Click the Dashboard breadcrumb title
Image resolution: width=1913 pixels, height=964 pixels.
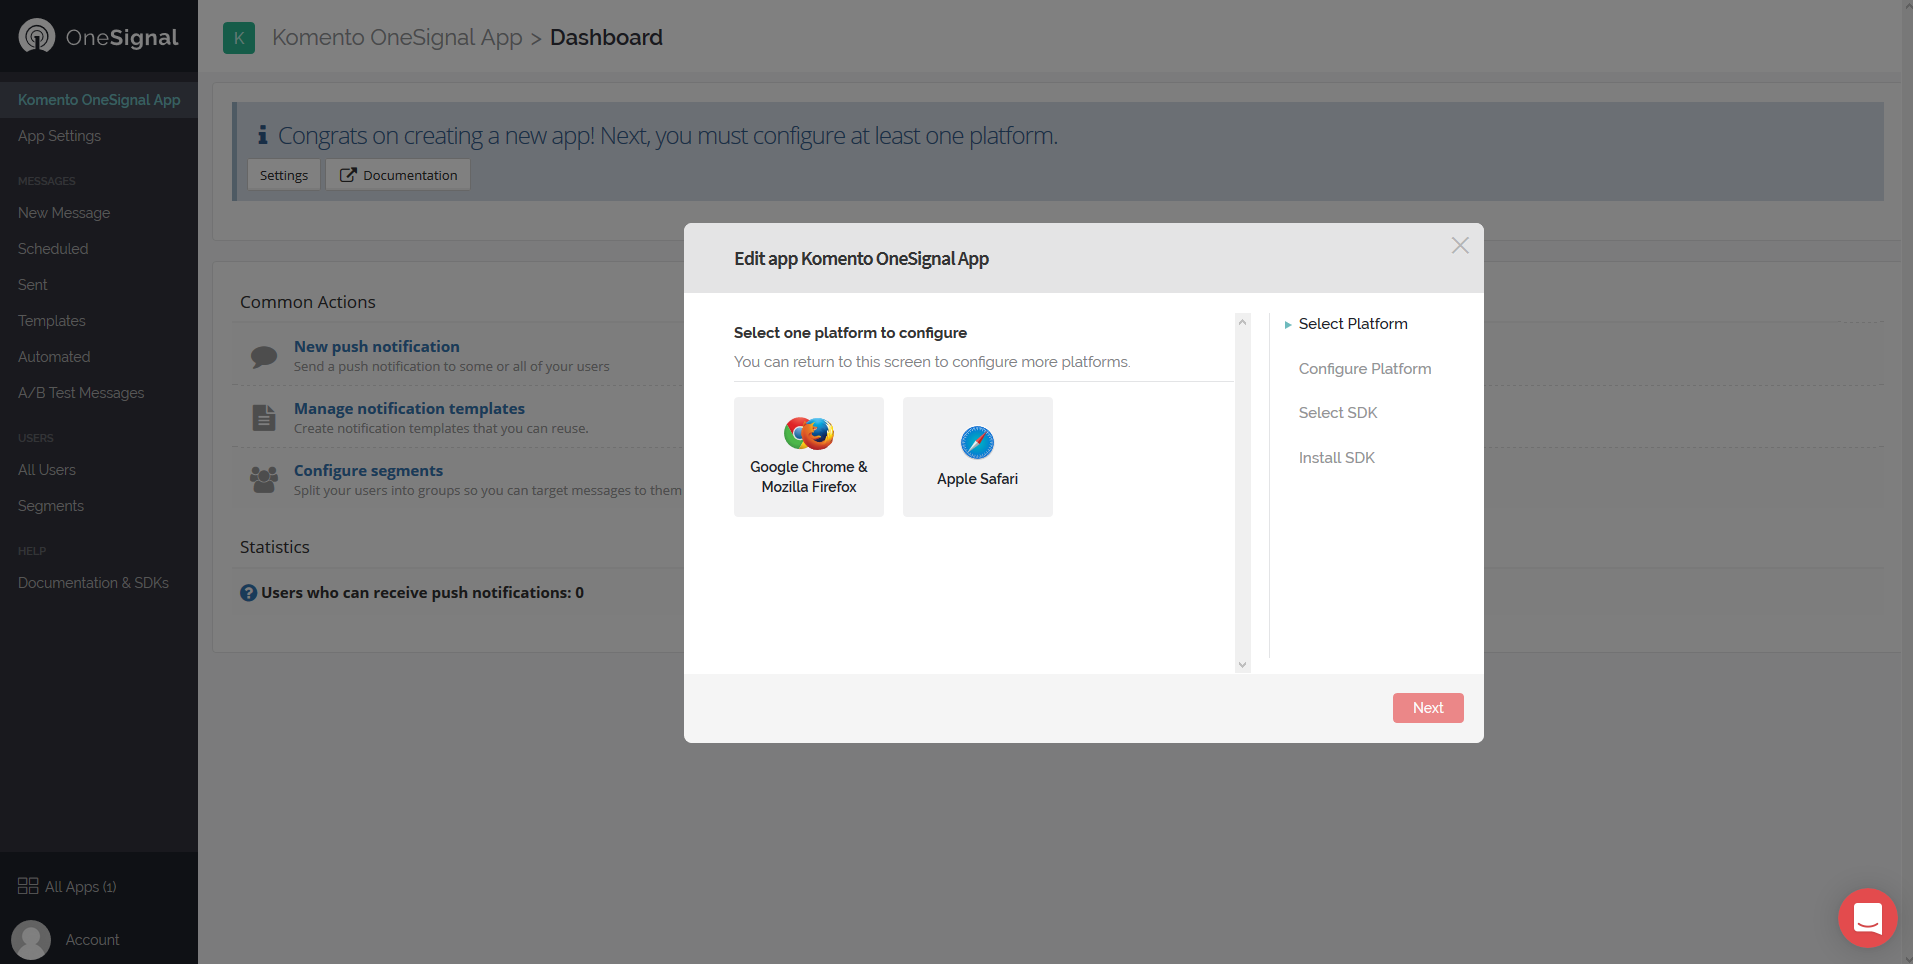606,38
